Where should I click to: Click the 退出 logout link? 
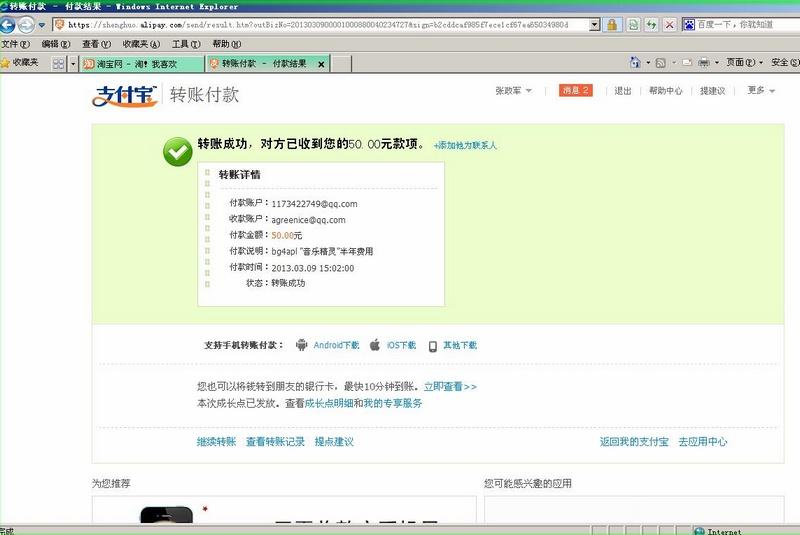pyautogui.click(x=622, y=91)
